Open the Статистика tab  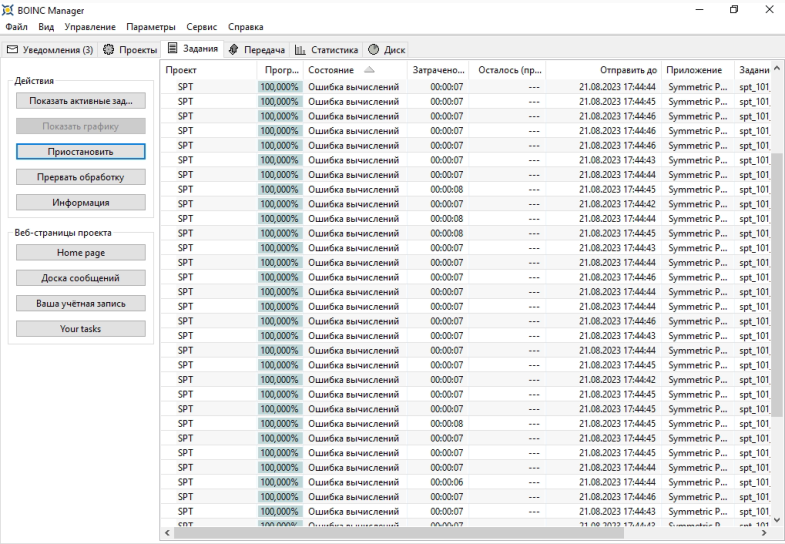pyautogui.click(x=326, y=50)
